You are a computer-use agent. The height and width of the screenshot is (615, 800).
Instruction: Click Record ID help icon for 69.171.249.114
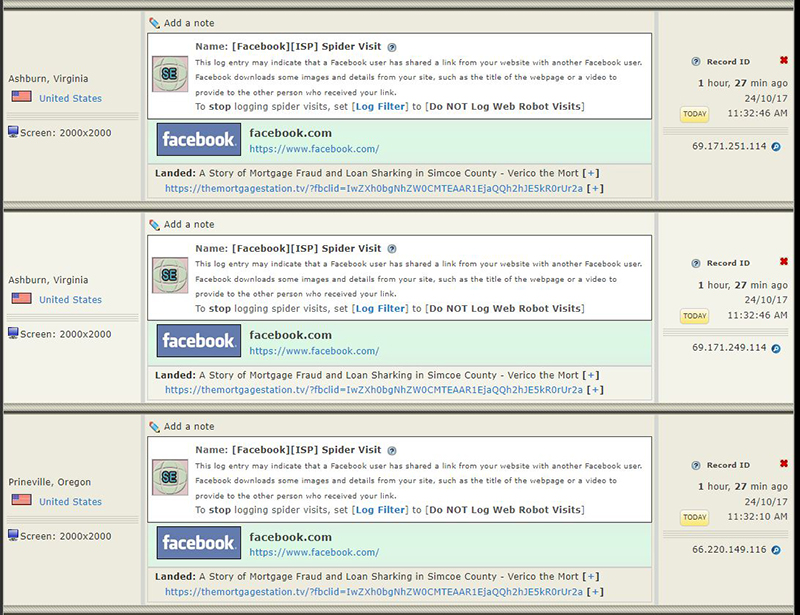pos(696,263)
